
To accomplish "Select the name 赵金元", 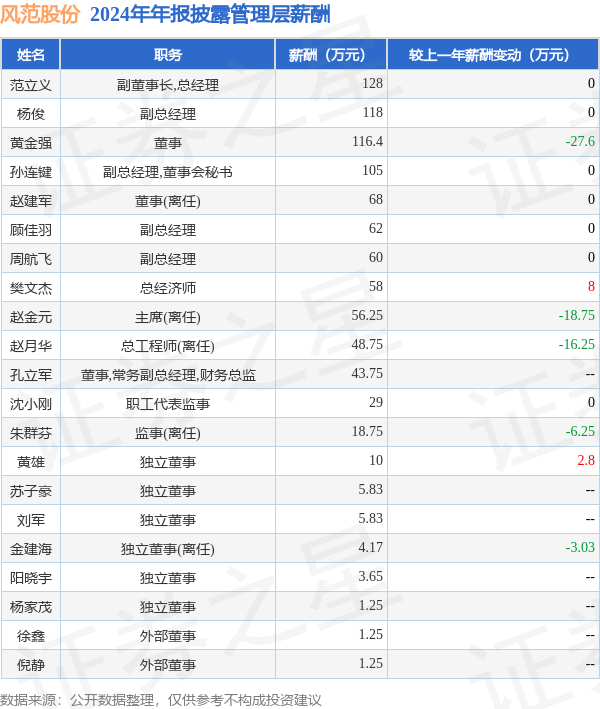I will pos(31,316).
